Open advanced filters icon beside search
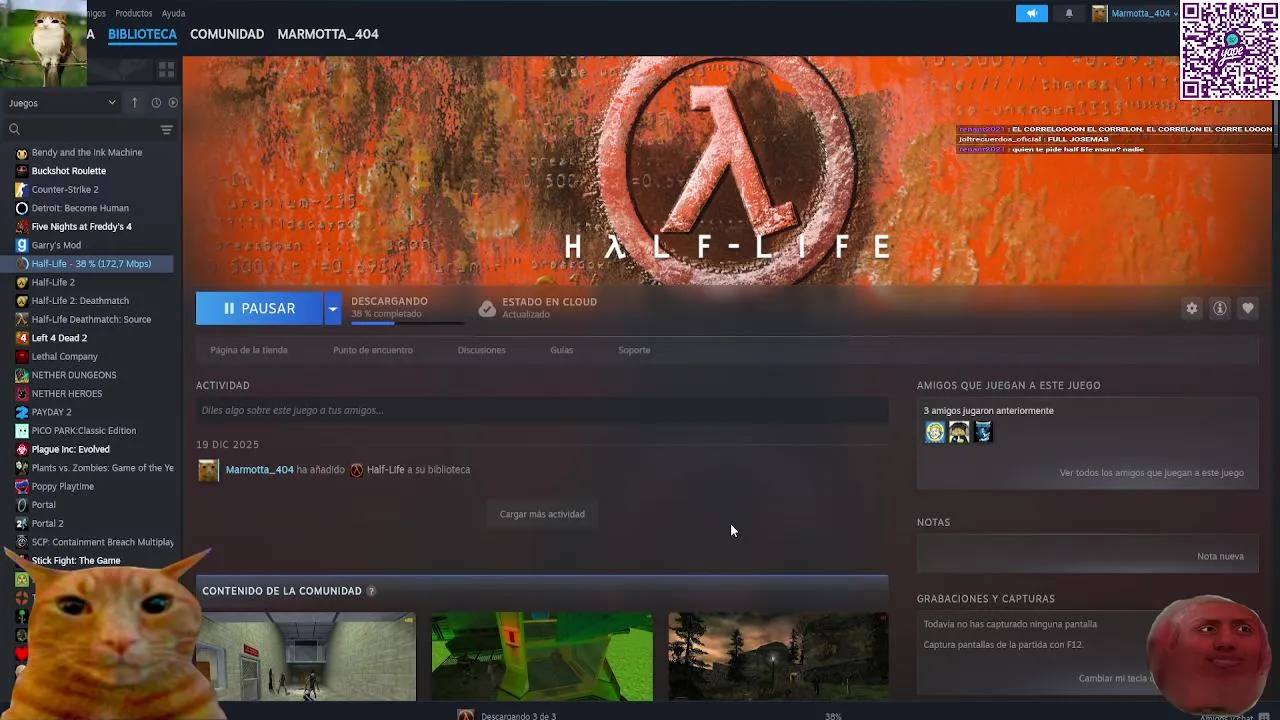Image resolution: width=1280 pixels, height=720 pixels. pos(167,129)
